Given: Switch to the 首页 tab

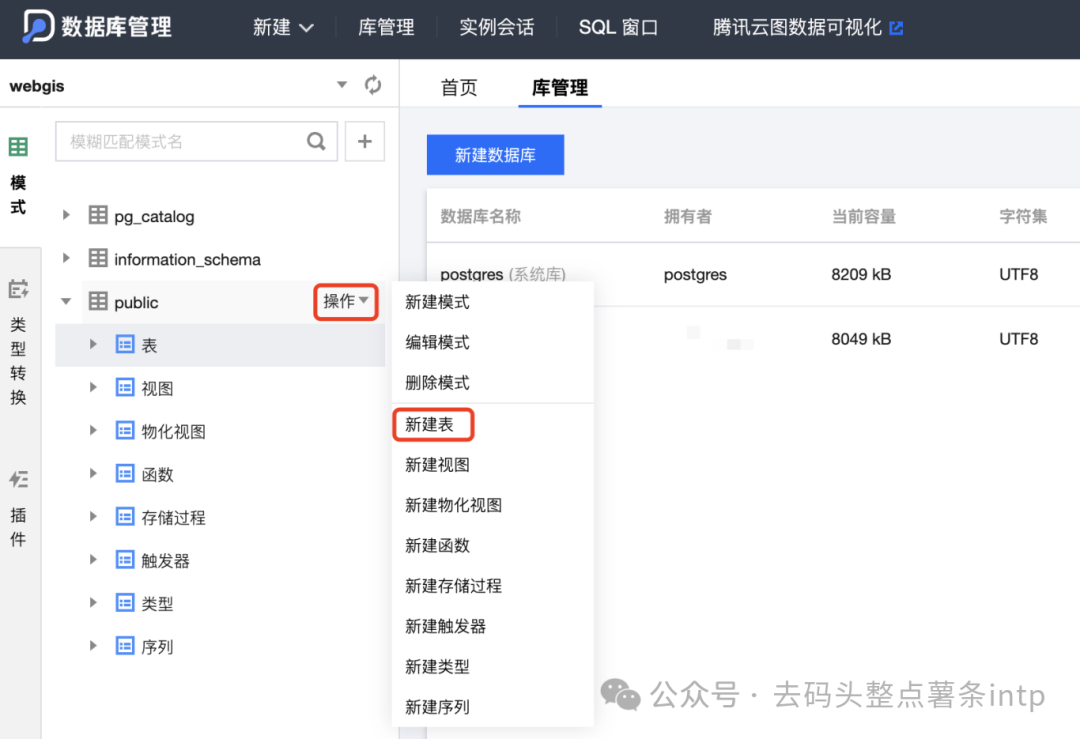Looking at the screenshot, I should click(x=459, y=87).
